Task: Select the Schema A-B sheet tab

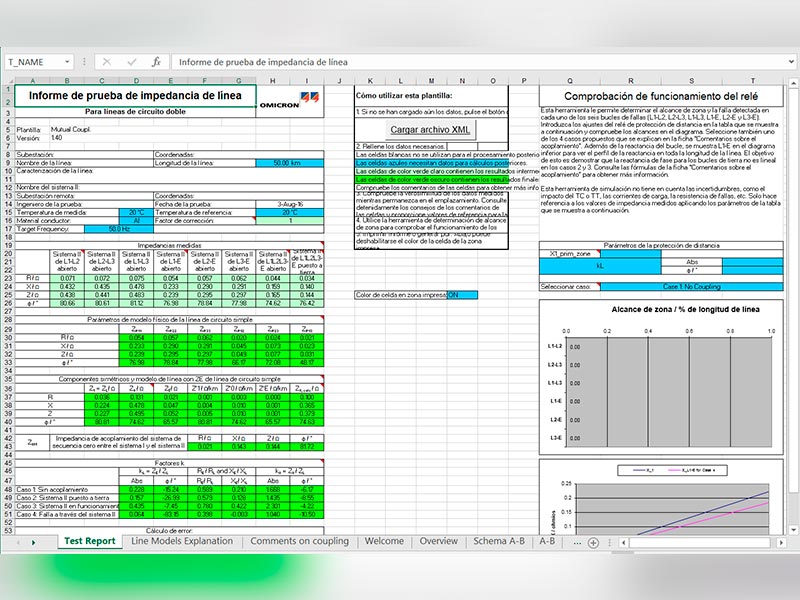Action: tap(499, 541)
